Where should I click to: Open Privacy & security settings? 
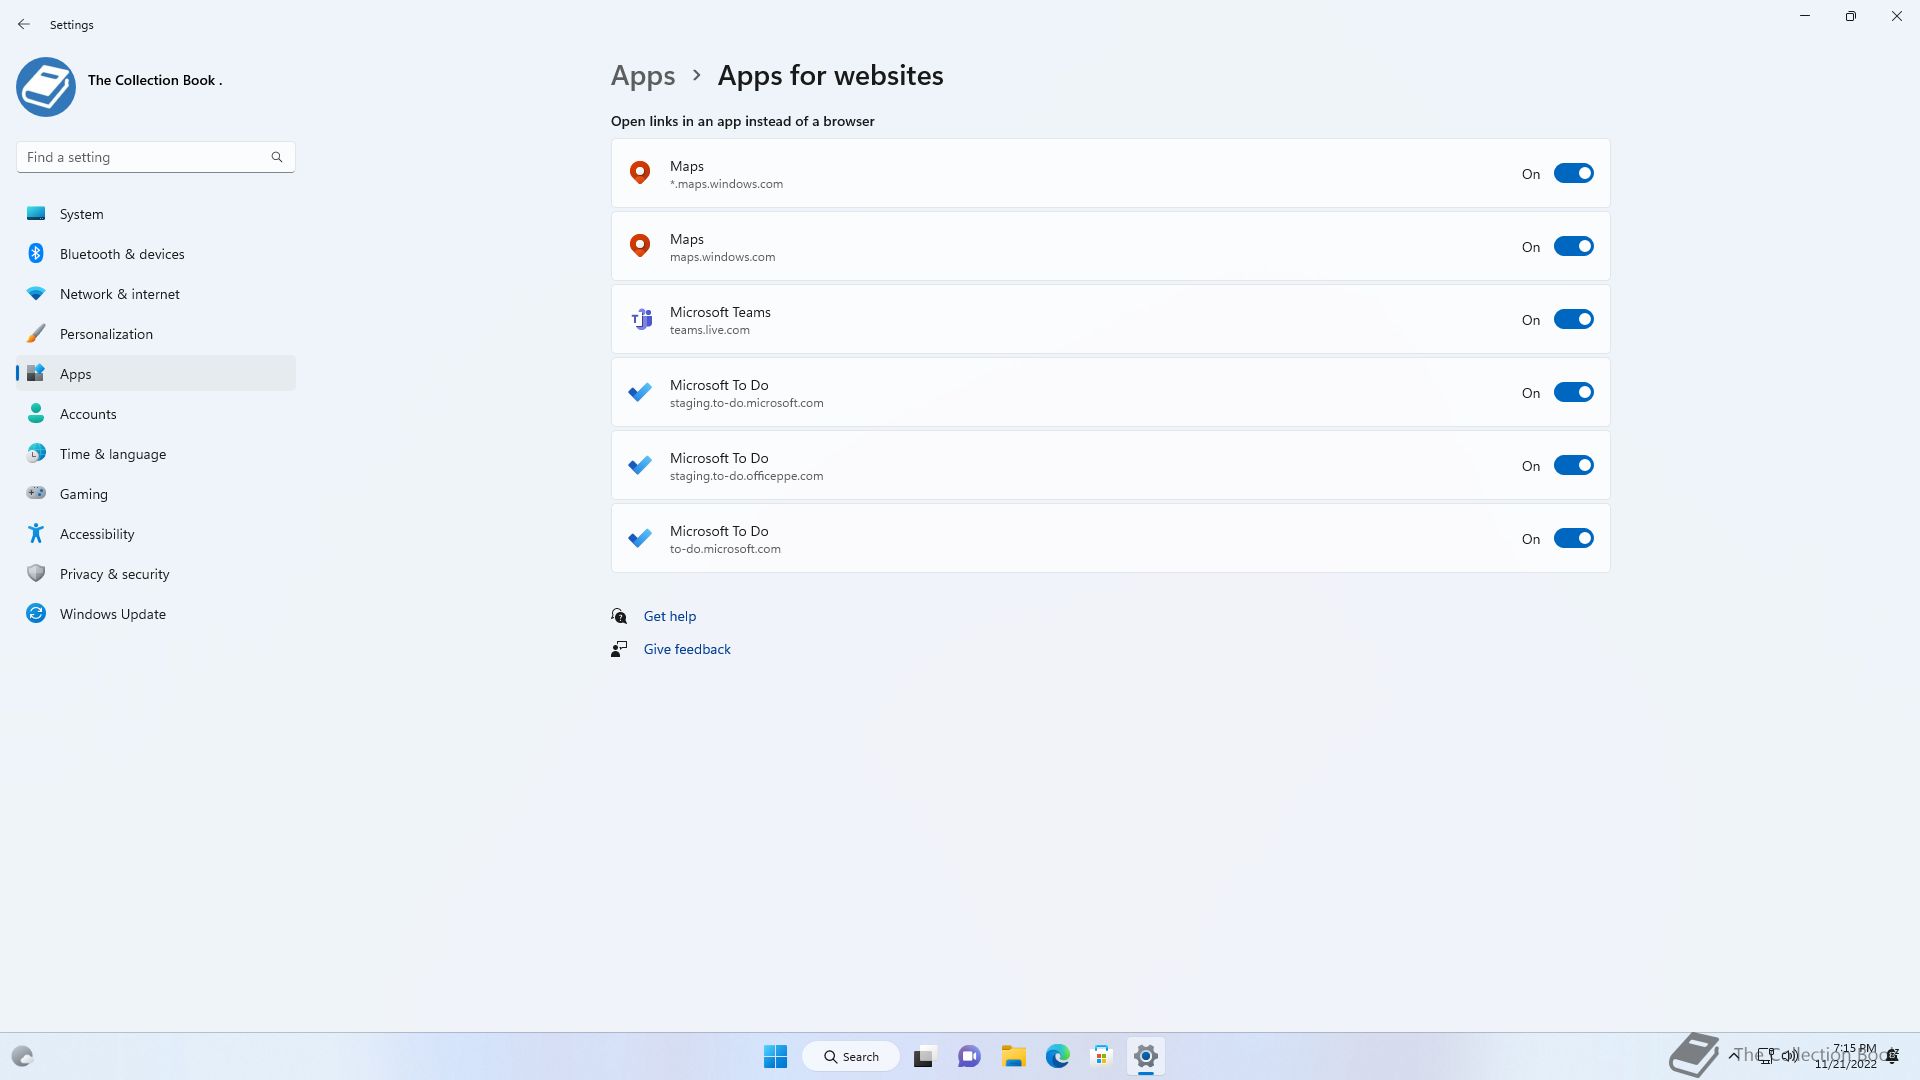[x=155, y=574]
